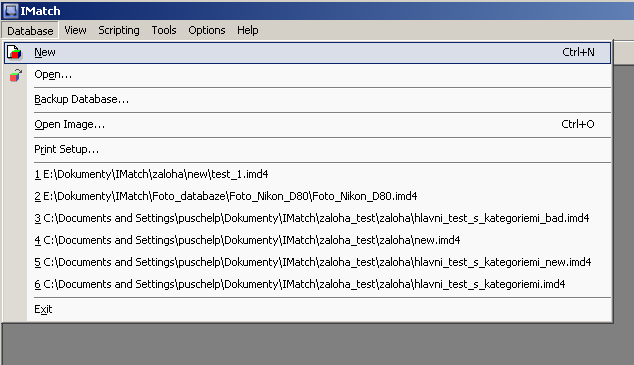634x365 pixels.
Task: Click the Ctrl+N shortcut label
Action: click(x=578, y=53)
